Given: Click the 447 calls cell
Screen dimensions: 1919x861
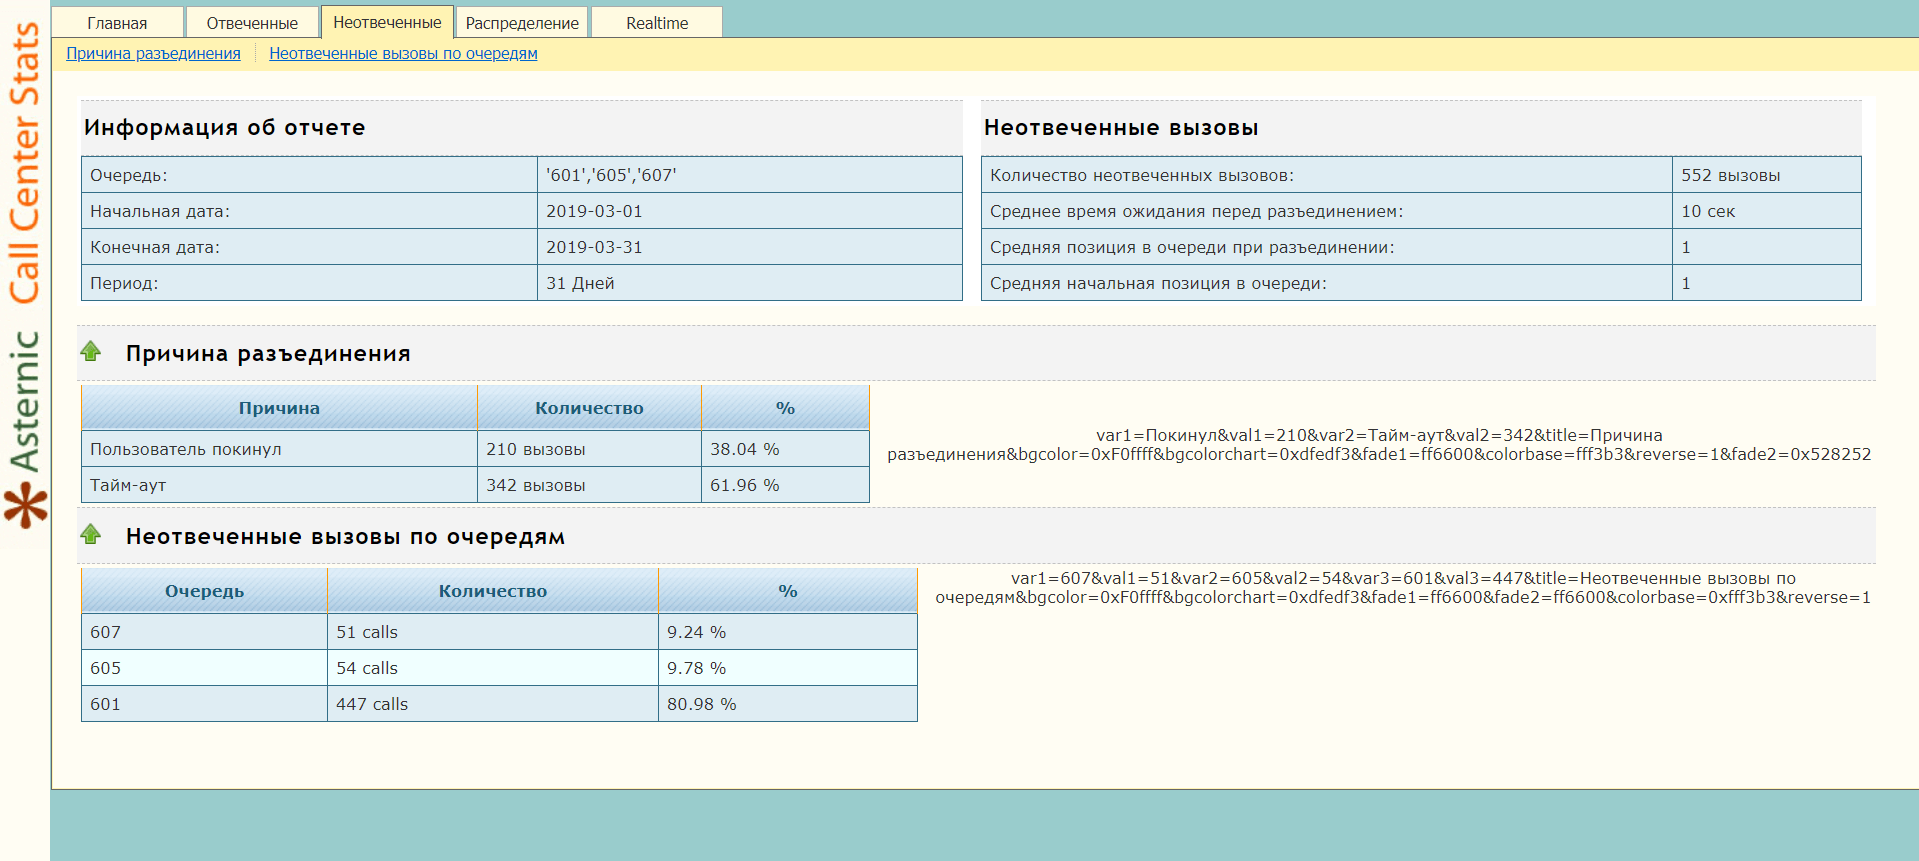Looking at the screenshot, I should point(492,704).
